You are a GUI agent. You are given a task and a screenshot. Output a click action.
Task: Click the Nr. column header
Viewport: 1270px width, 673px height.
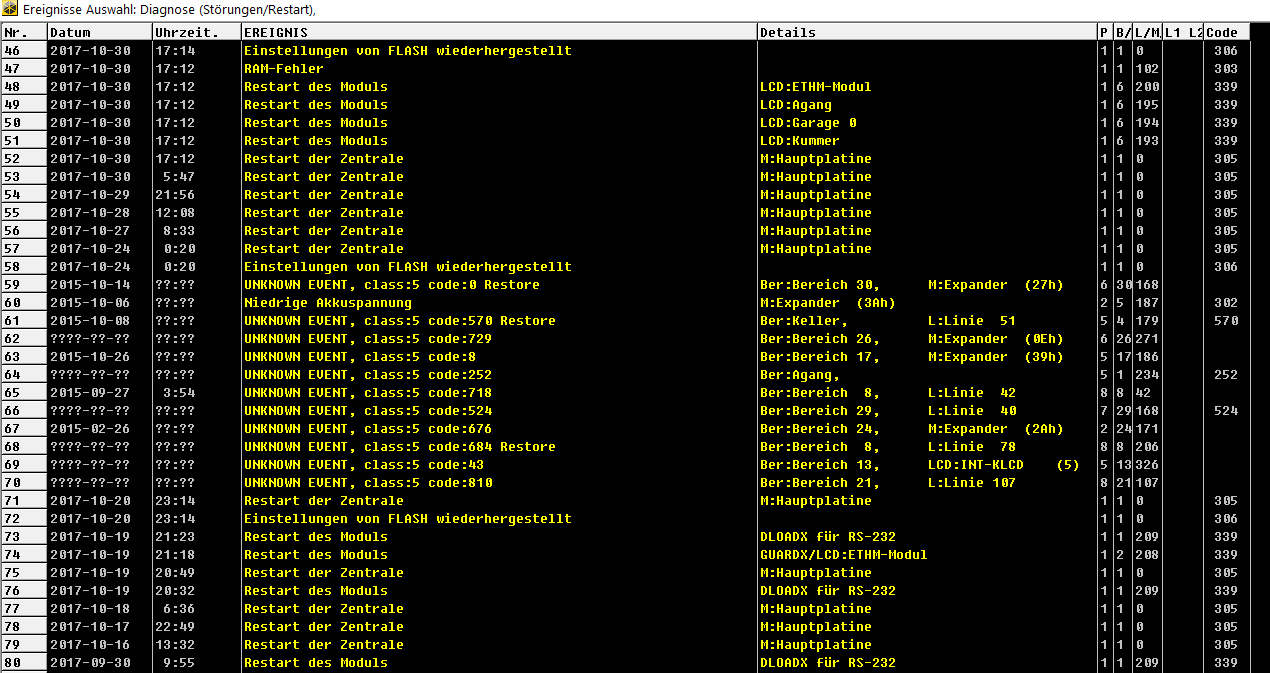[x=23, y=32]
